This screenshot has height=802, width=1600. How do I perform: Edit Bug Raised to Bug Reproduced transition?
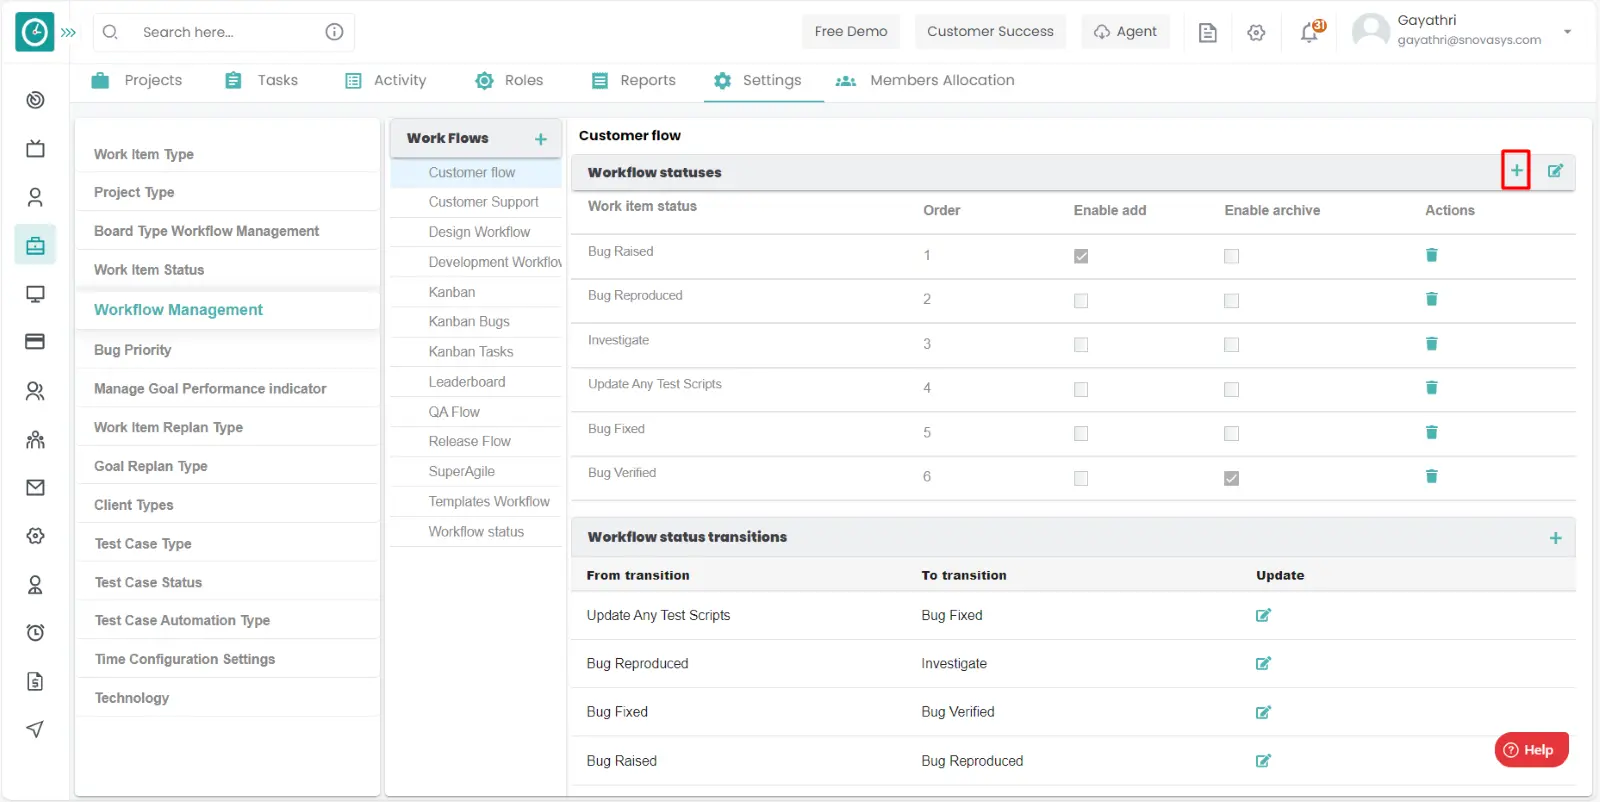(x=1263, y=761)
